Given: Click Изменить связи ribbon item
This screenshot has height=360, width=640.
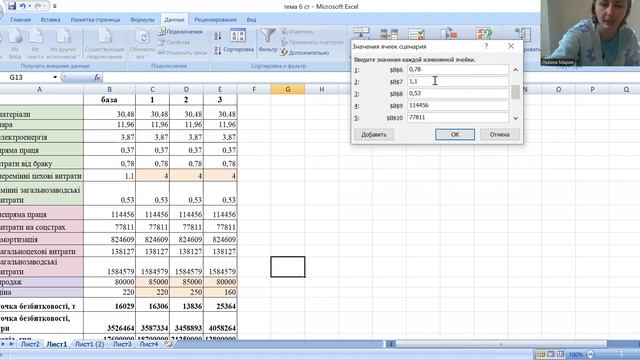Looking at the screenshot, I should [182, 52].
